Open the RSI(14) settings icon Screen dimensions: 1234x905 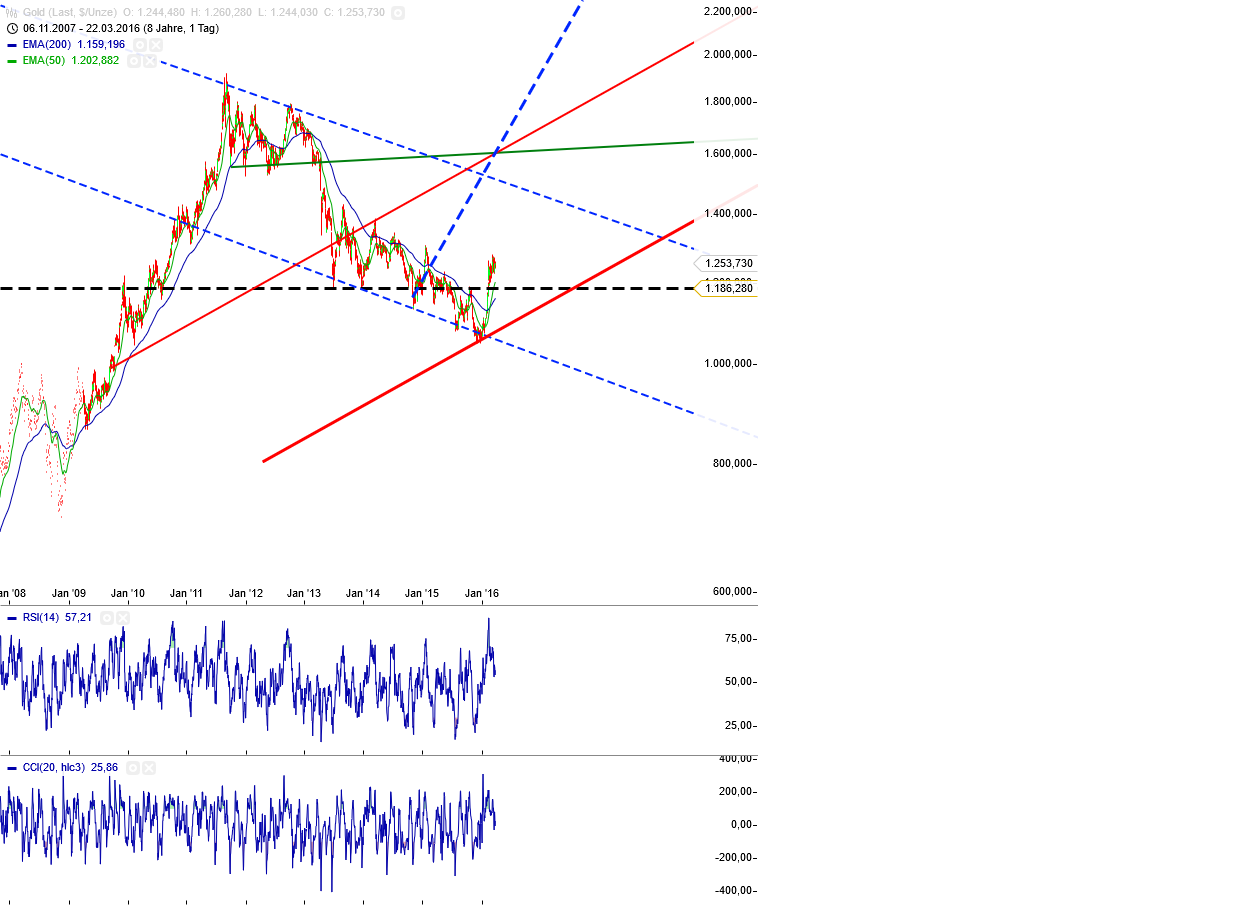tap(107, 617)
